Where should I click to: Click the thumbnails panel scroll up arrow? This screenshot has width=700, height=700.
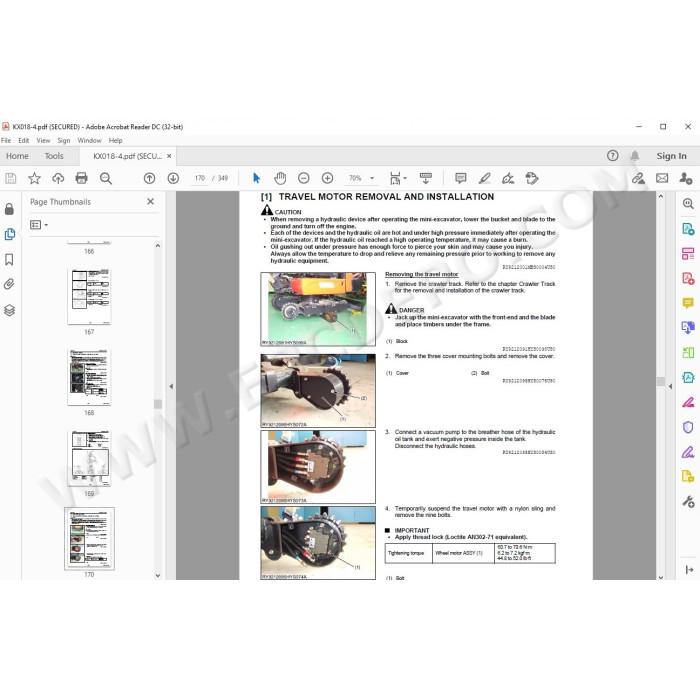158,246
